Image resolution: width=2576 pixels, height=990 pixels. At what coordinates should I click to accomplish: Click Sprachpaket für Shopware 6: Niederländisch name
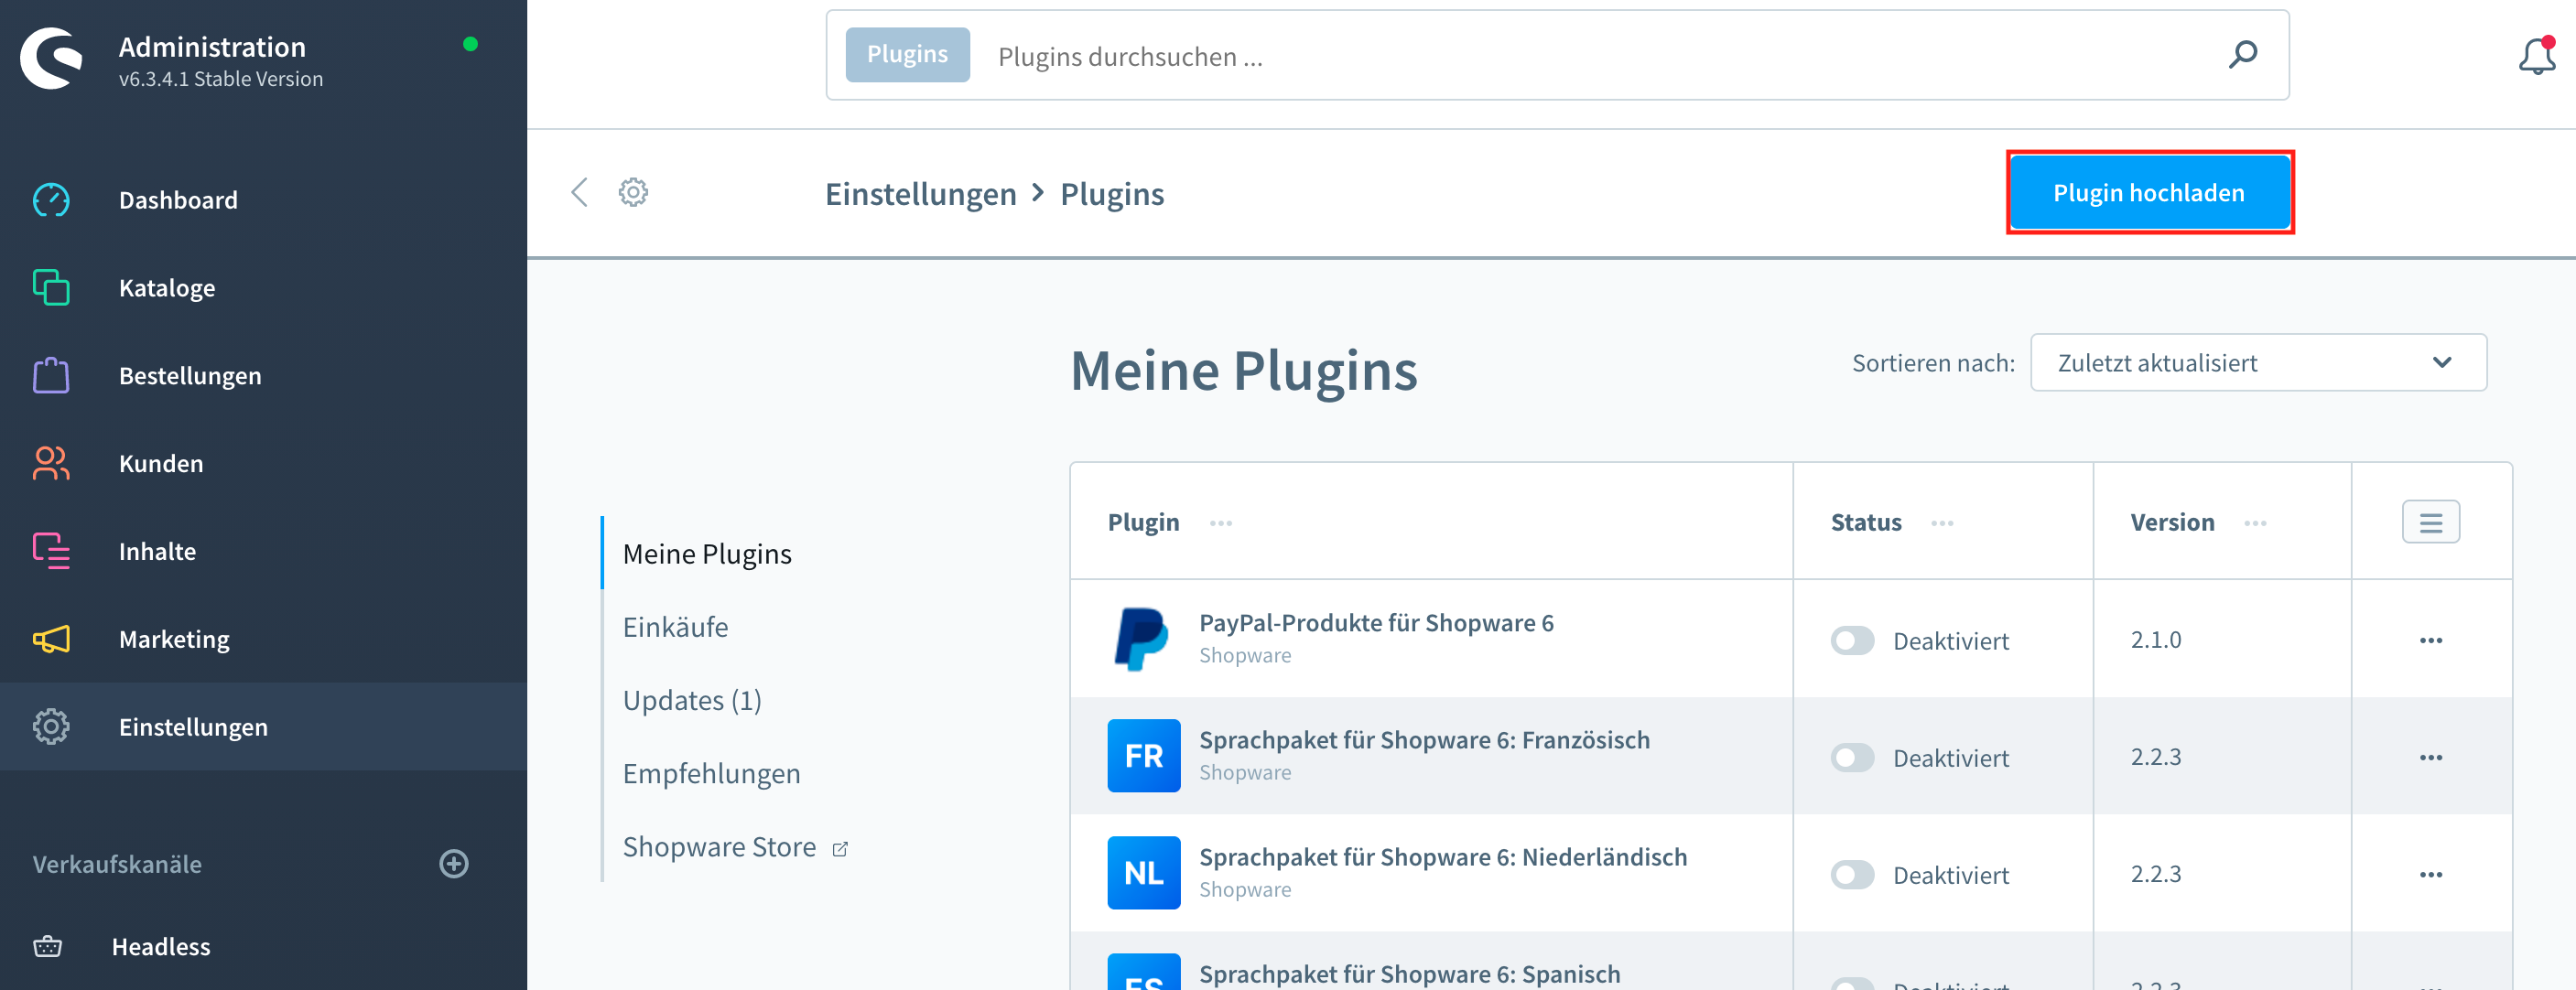pos(1443,857)
